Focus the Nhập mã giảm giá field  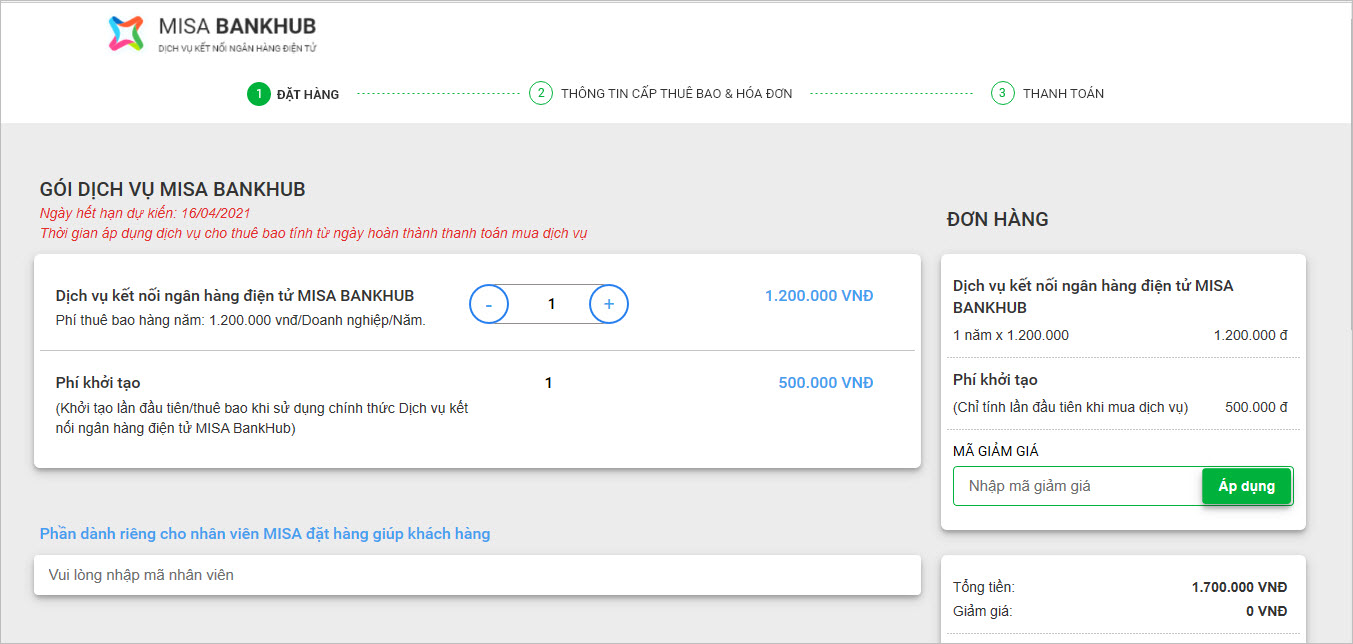tap(1076, 486)
